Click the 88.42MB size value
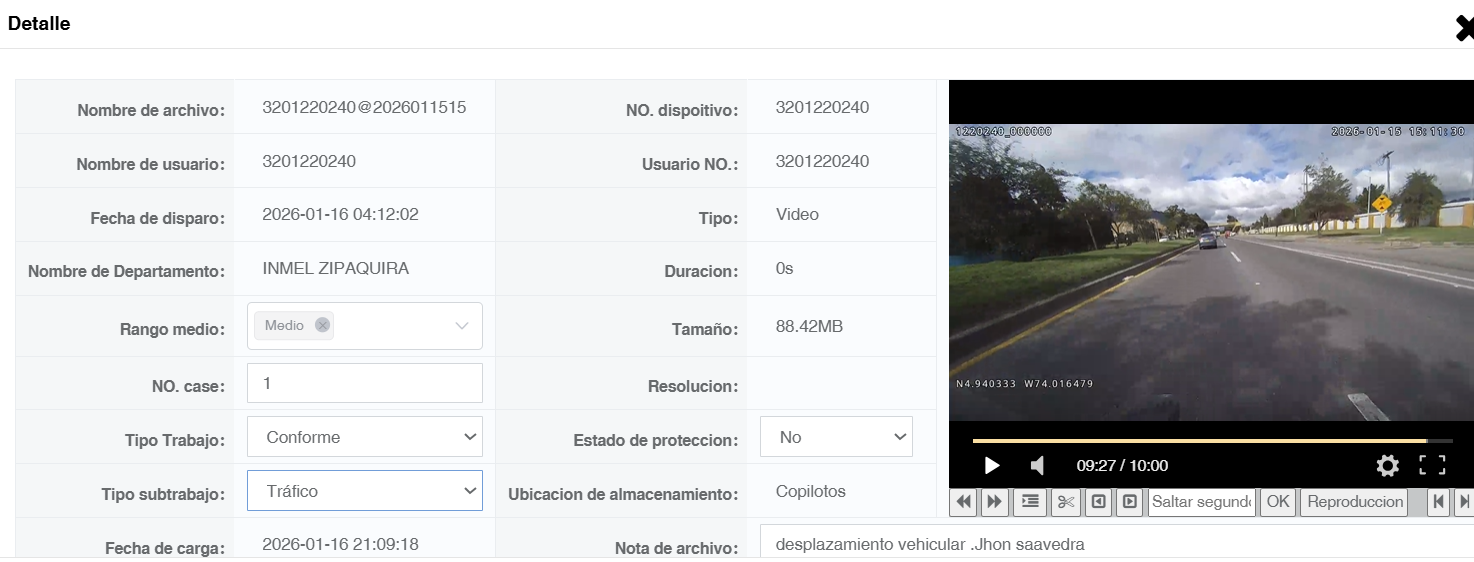 [x=809, y=326]
